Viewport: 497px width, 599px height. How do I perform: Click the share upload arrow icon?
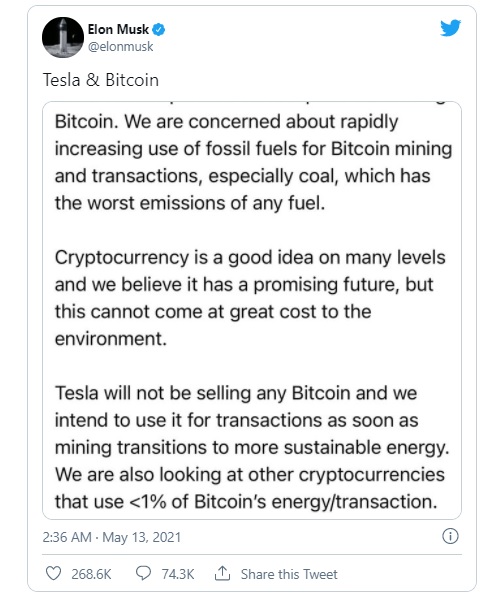click(x=222, y=573)
